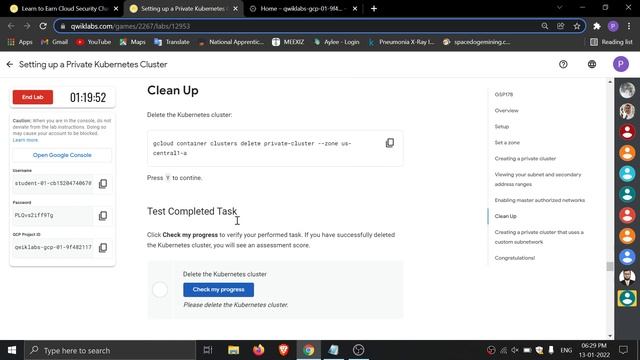This screenshot has width=640, height=360.
Task: Copy the student username
Action: point(103,184)
